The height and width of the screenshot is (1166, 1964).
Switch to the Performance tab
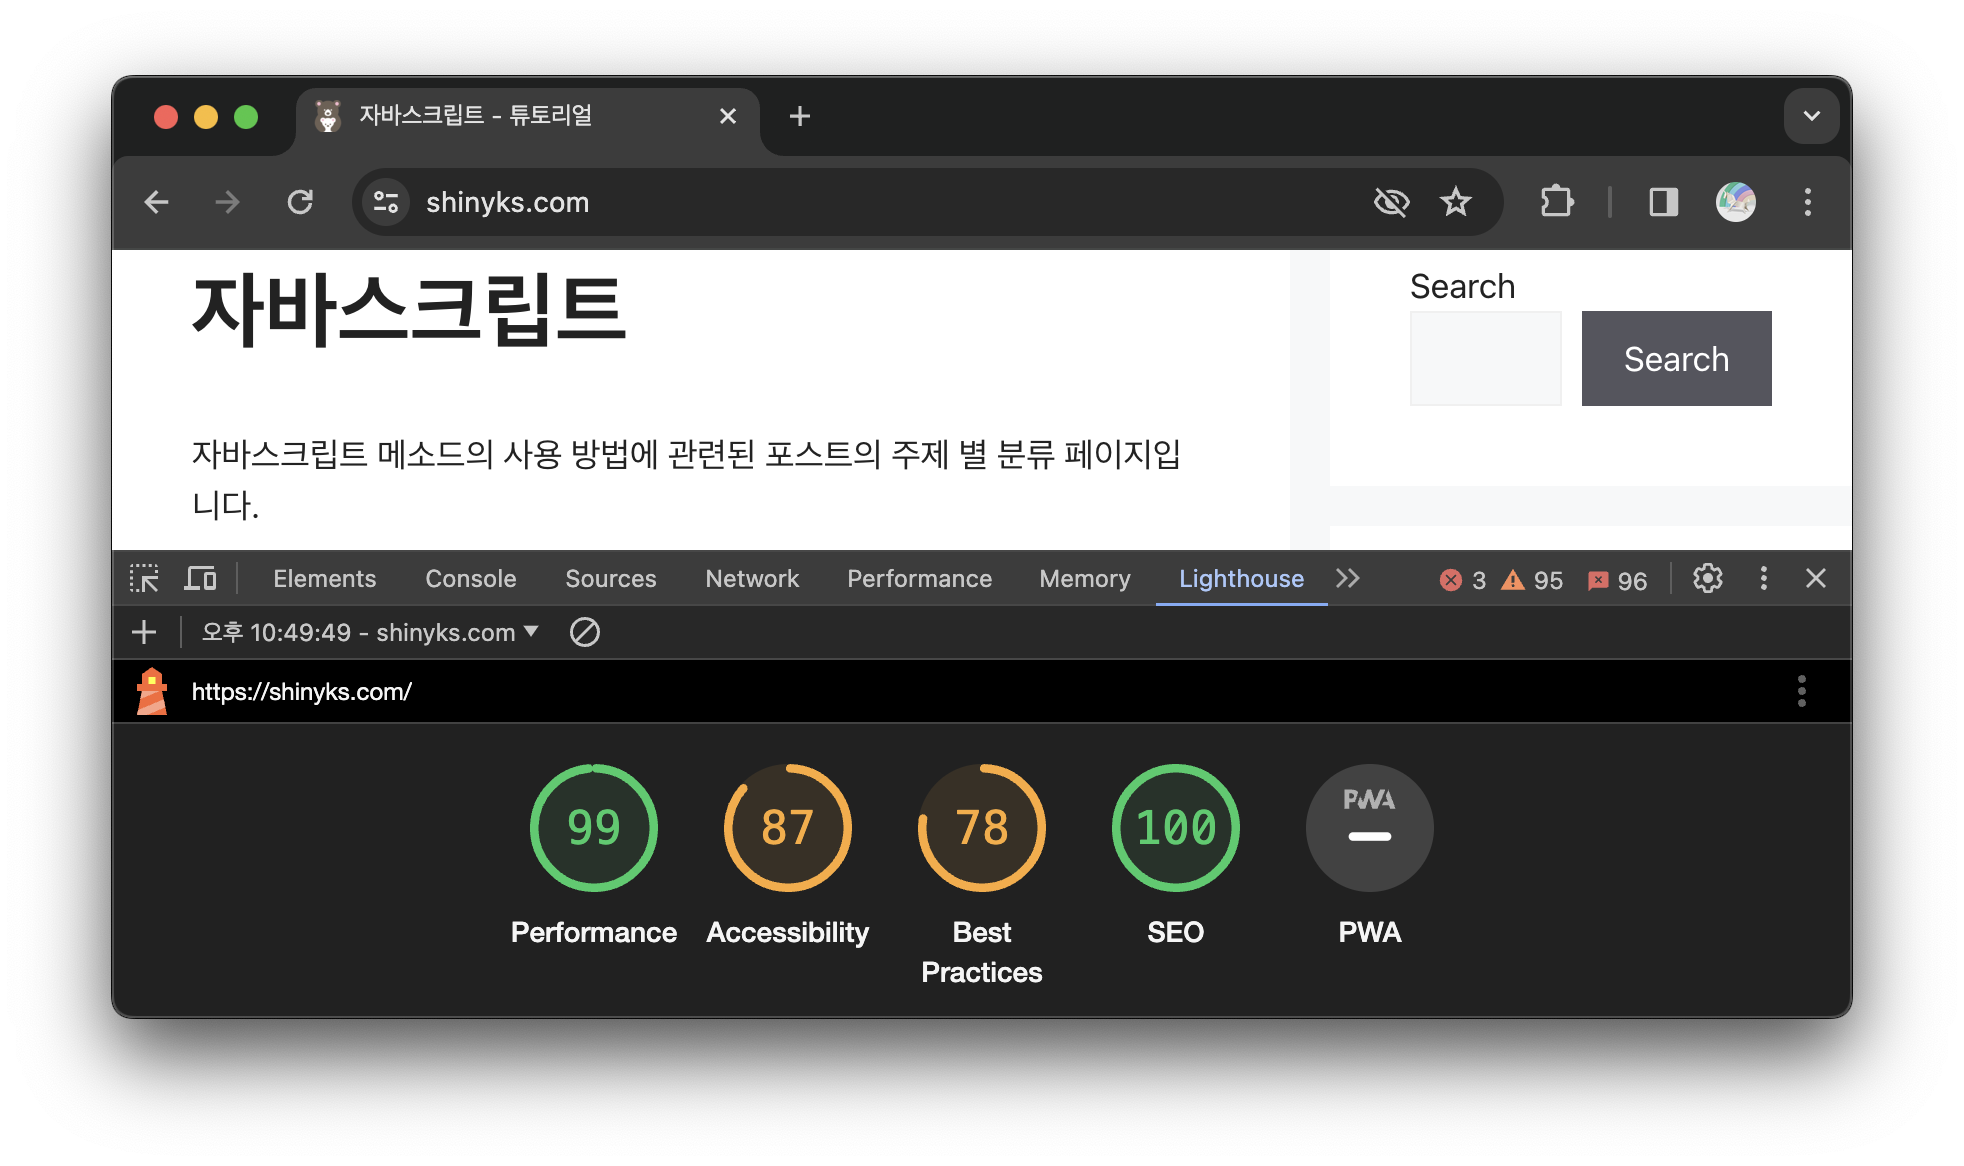pos(920,579)
